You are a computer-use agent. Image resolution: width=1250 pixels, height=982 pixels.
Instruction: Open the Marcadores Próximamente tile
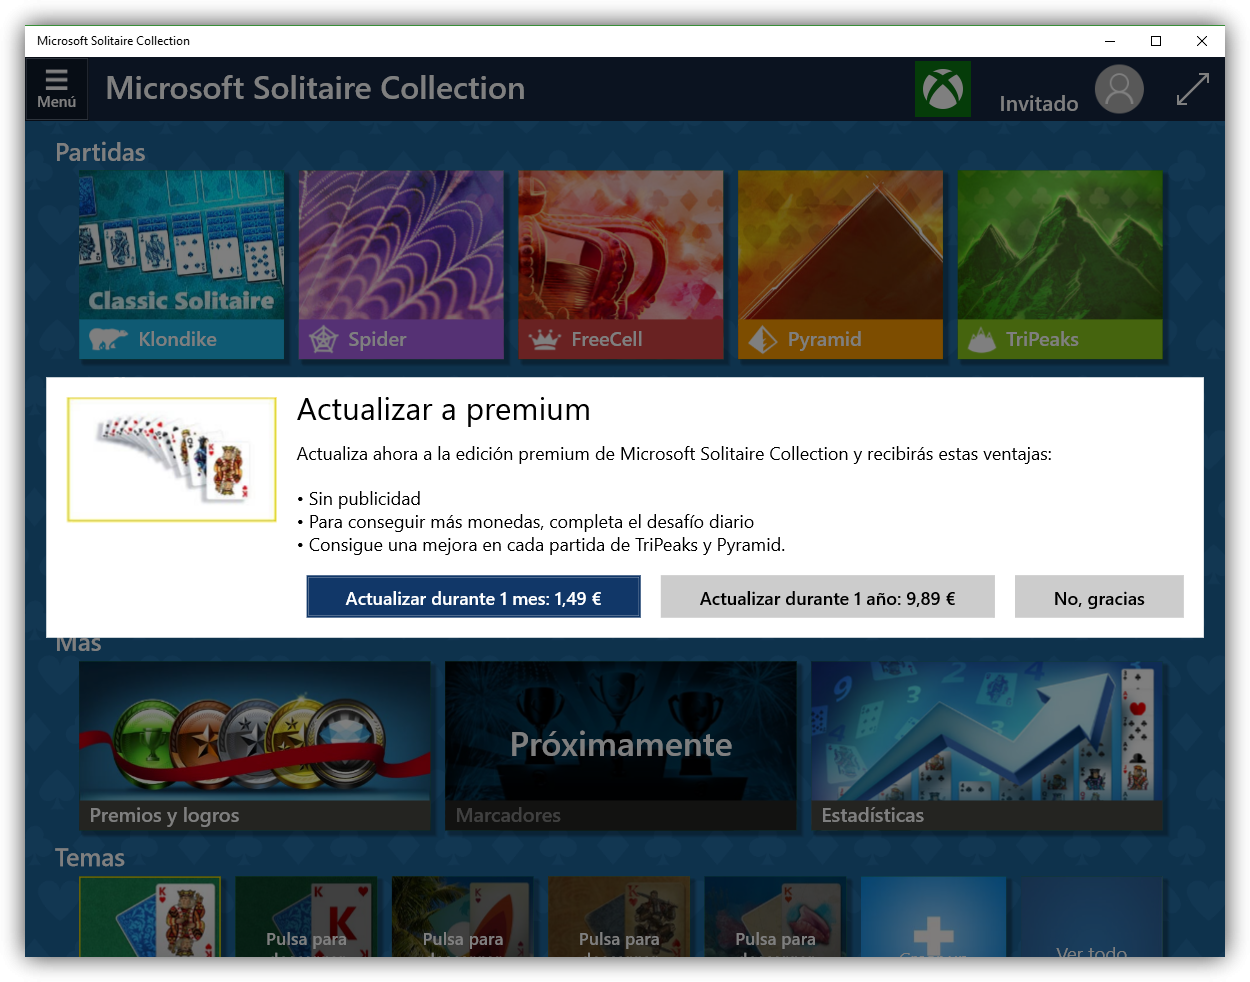(x=621, y=746)
